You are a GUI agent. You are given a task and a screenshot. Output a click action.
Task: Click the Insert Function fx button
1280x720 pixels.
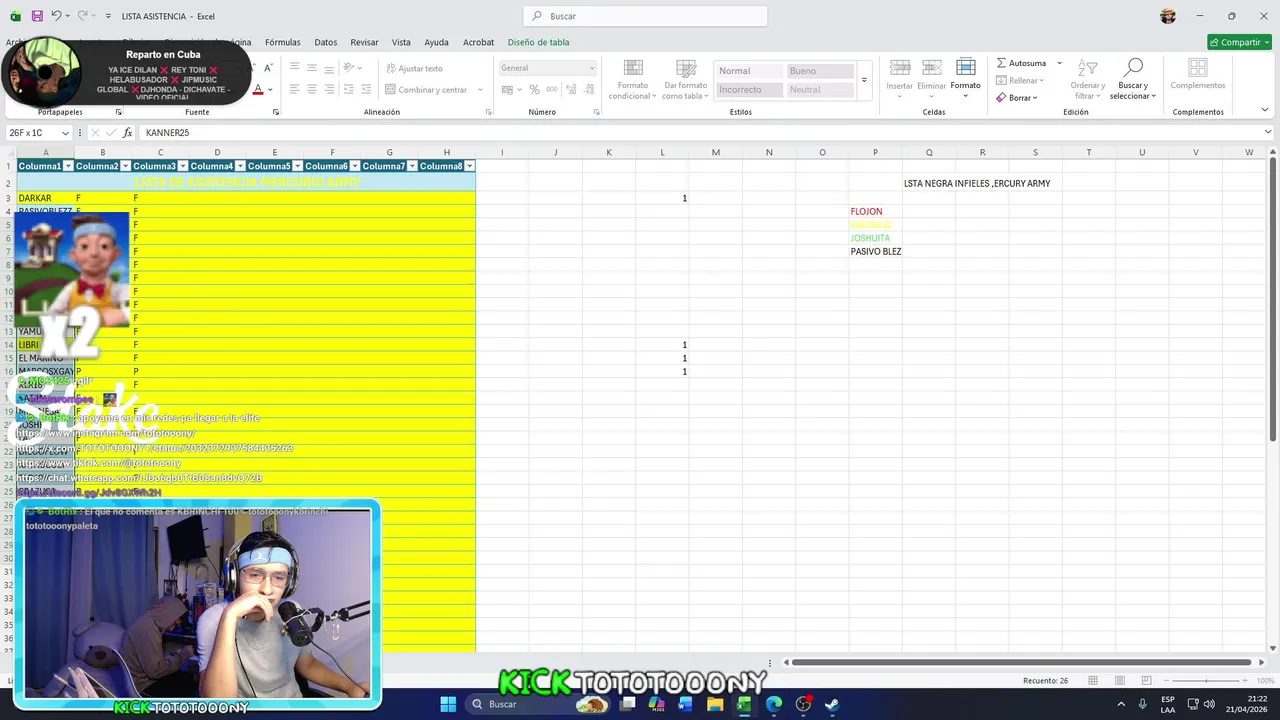pyautogui.click(x=128, y=133)
